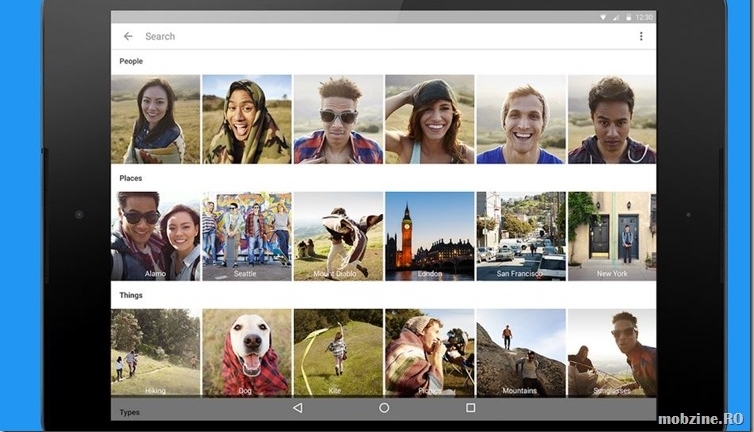Open the London Big Ben thumbnail
Image resolution: width=754 pixels, height=432 pixels.
(429, 236)
